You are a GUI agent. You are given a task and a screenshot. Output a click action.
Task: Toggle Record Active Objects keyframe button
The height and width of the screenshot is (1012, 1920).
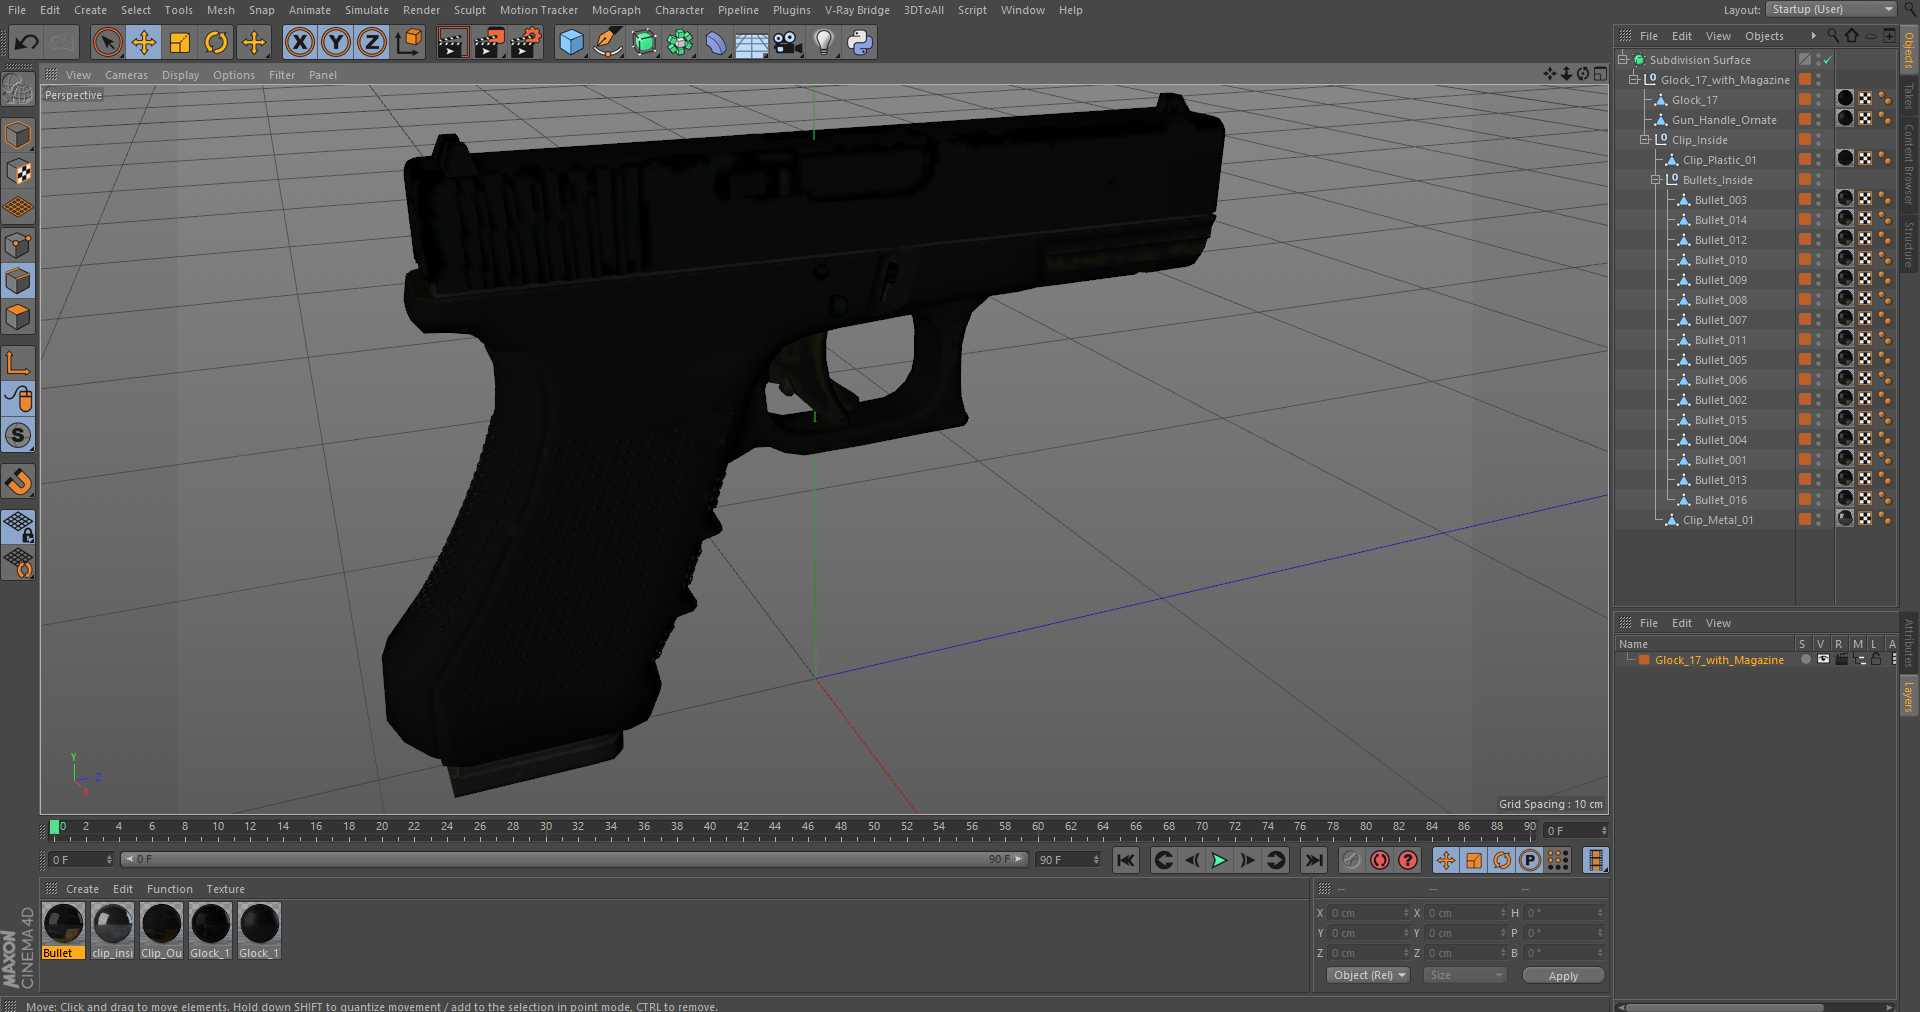click(x=1352, y=860)
